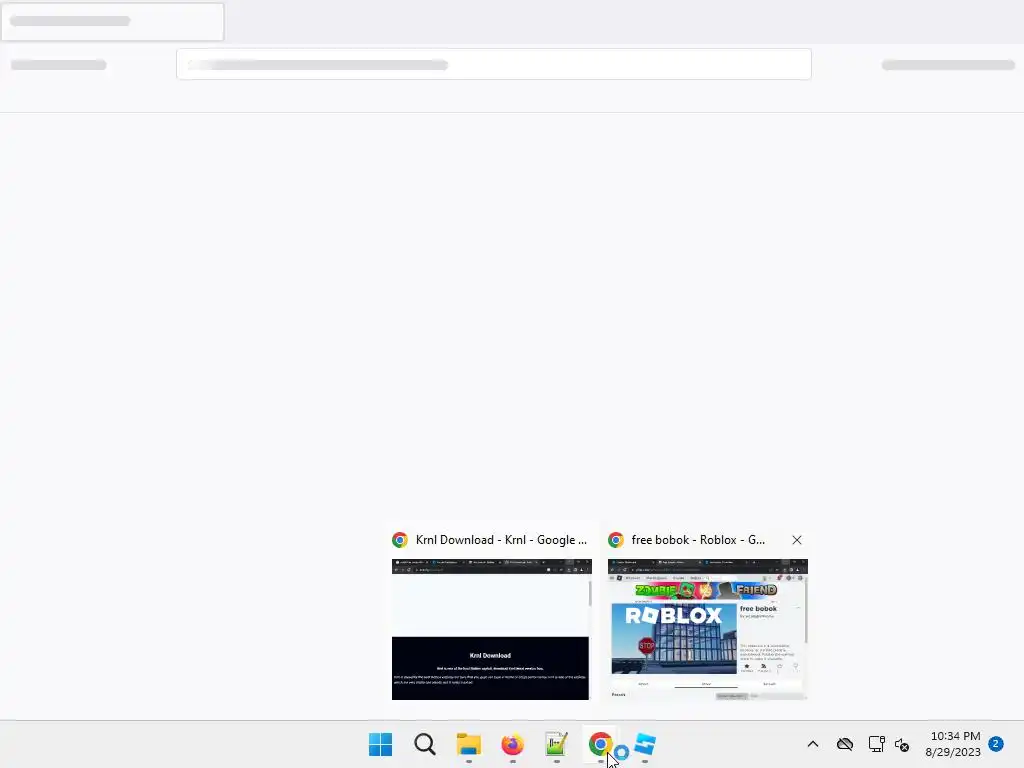Open the green notepad app on taskbar
Viewport: 1024px width, 768px height.
coord(556,744)
